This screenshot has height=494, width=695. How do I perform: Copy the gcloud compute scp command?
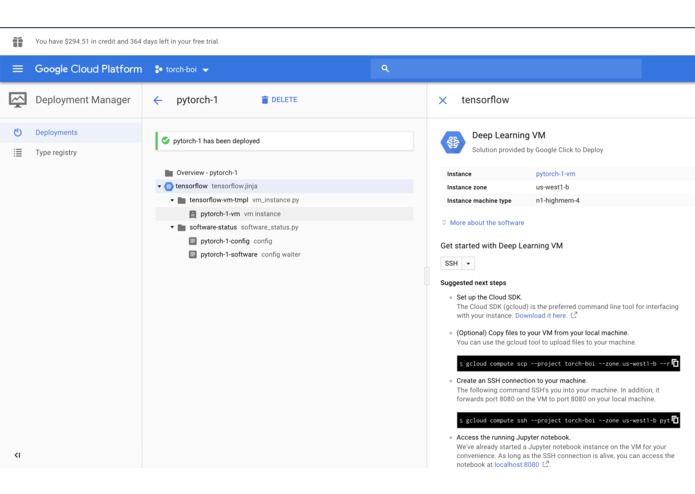675,363
